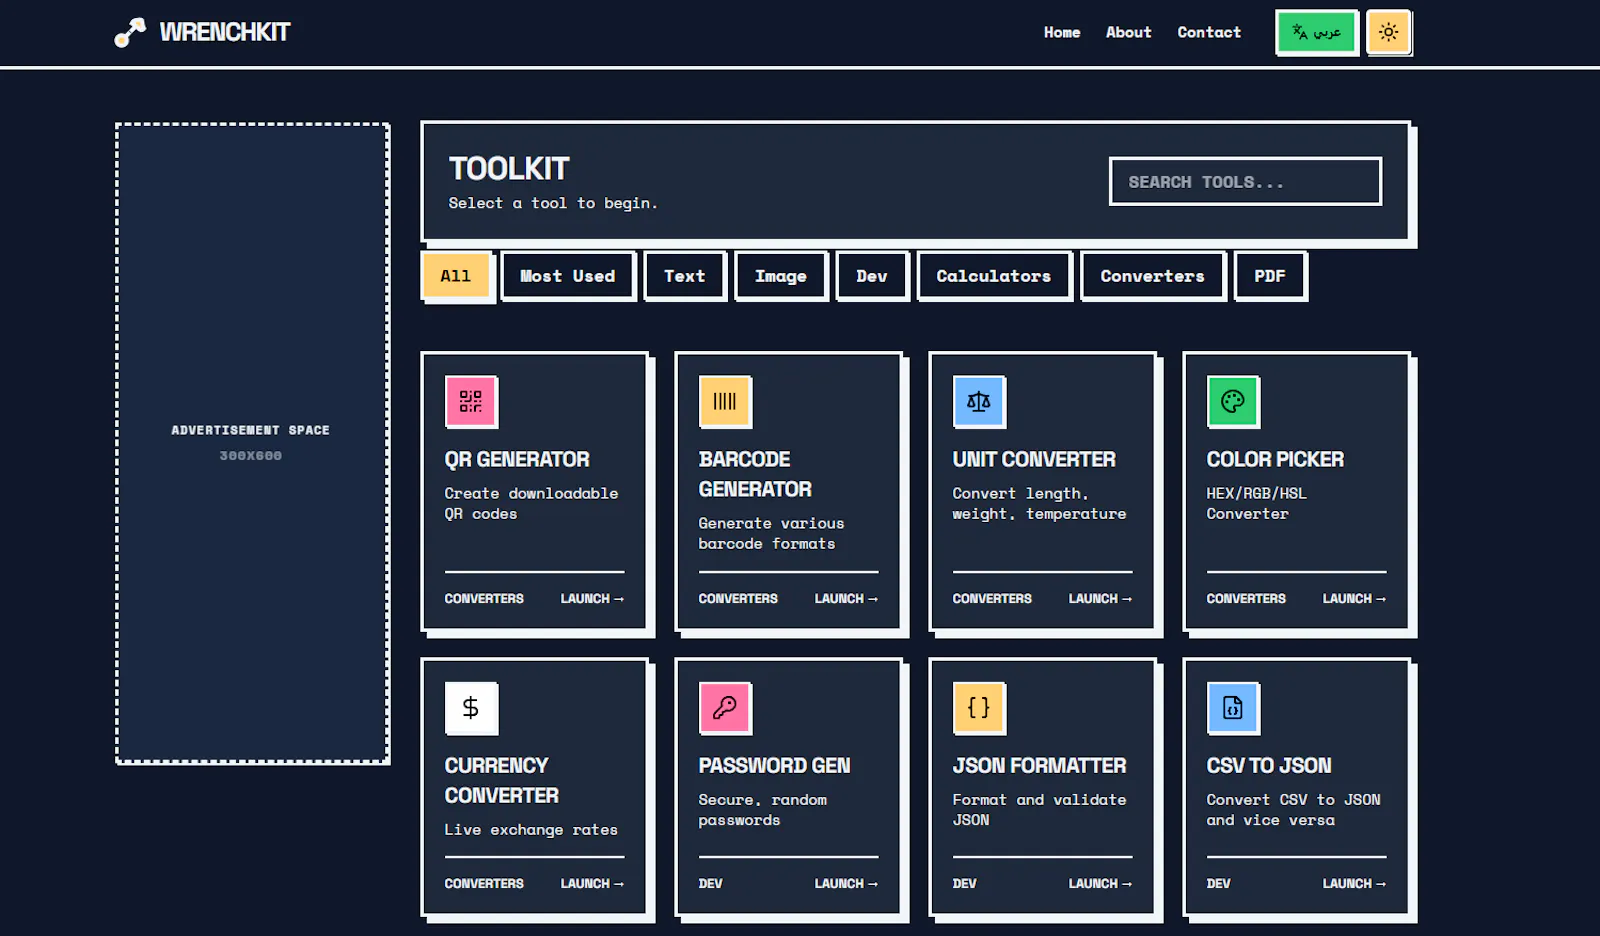Click the CURRENCY CONVERTER card title
This screenshot has width=1600, height=936.
(x=501, y=780)
